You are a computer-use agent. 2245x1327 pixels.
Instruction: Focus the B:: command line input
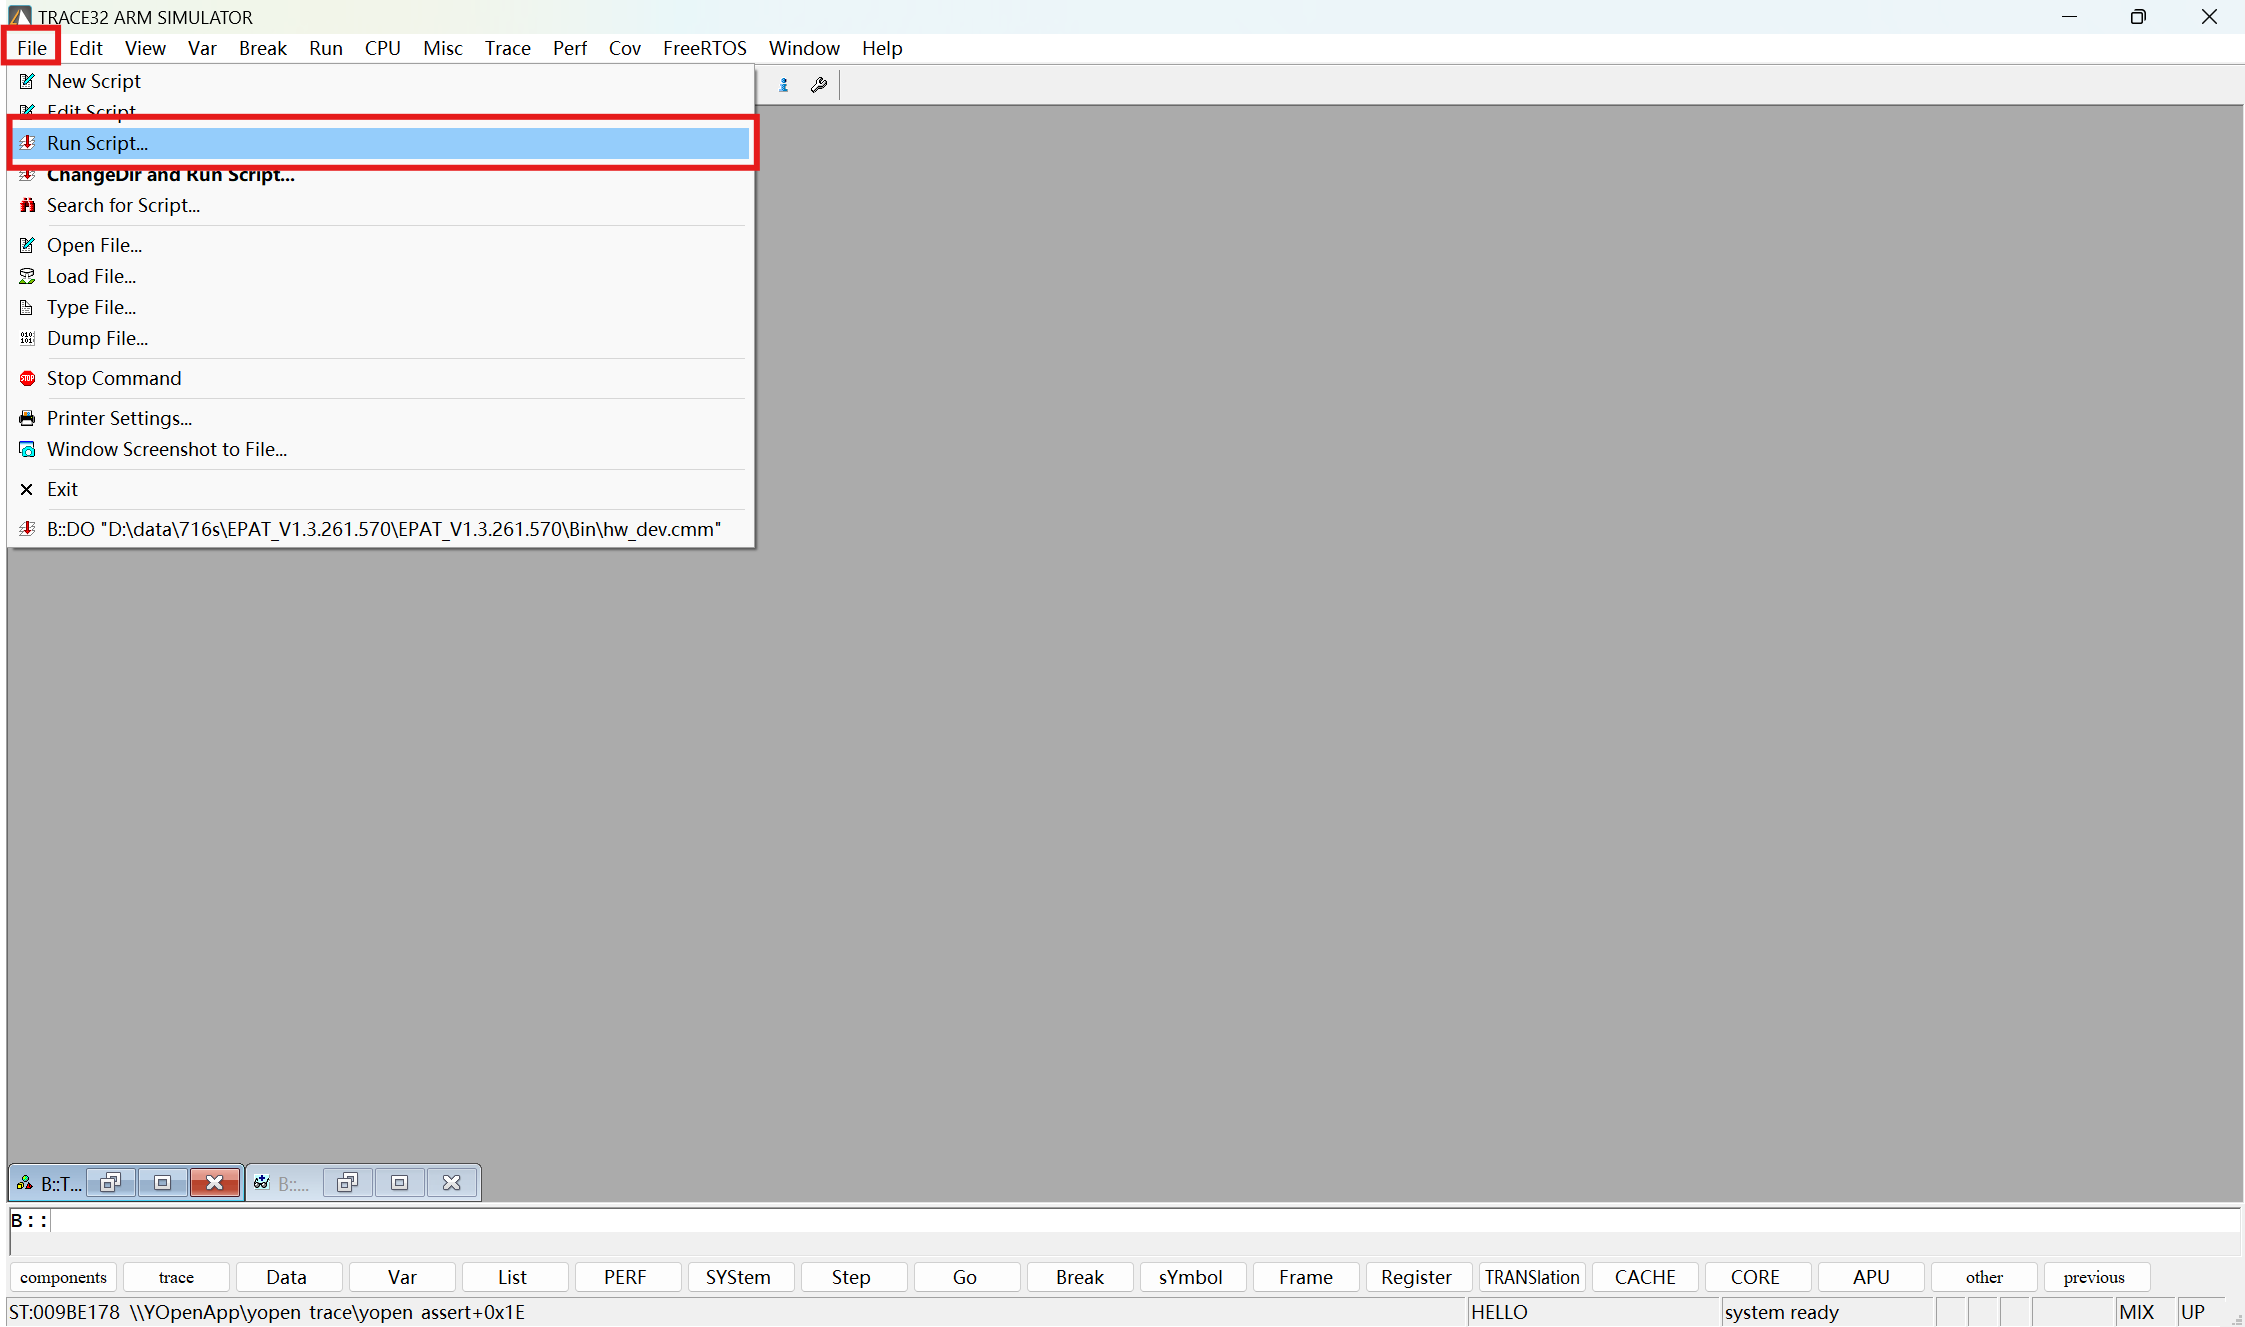tap(1126, 1221)
